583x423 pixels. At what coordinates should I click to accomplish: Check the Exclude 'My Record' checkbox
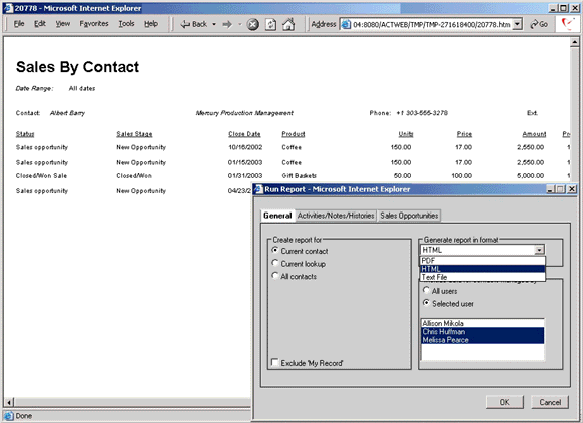(x=275, y=362)
